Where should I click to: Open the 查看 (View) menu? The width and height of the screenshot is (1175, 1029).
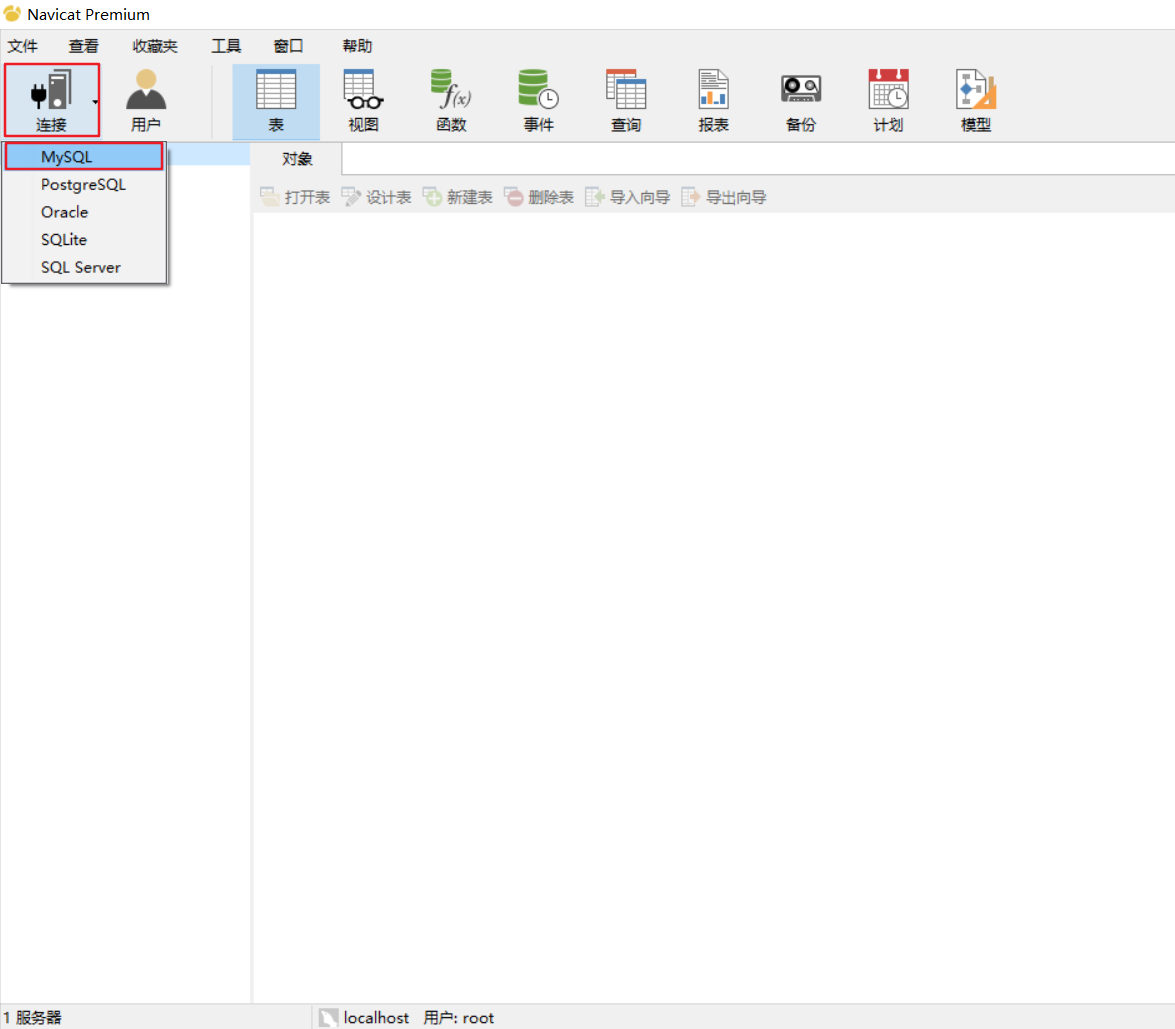pyautogui.click(x=83, y=46)
